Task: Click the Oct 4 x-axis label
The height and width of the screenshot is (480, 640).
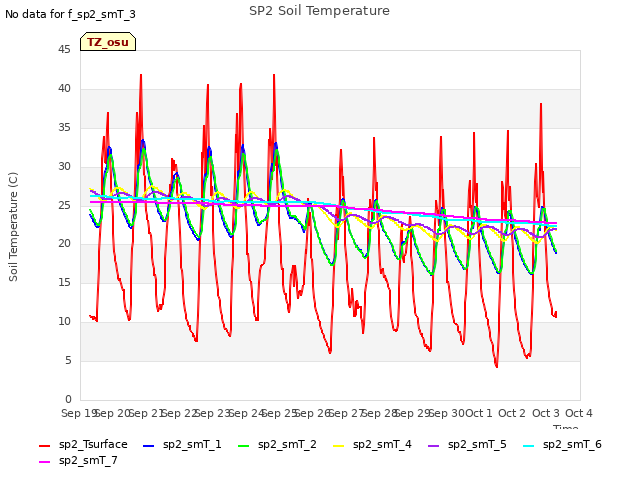Action: (x=578, y=413)
